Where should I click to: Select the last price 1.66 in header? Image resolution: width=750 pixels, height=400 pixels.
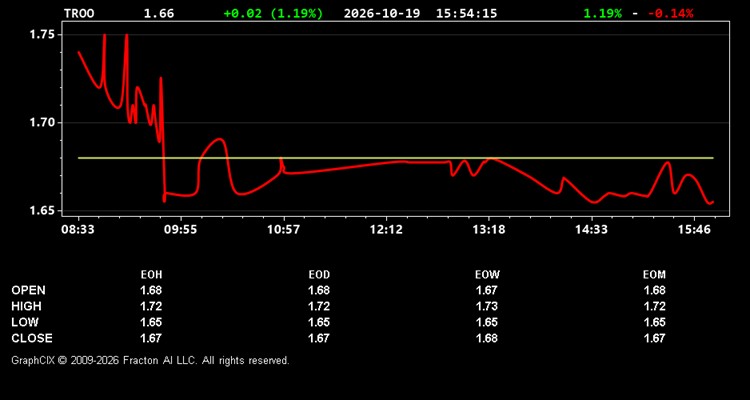click(159, 13)
